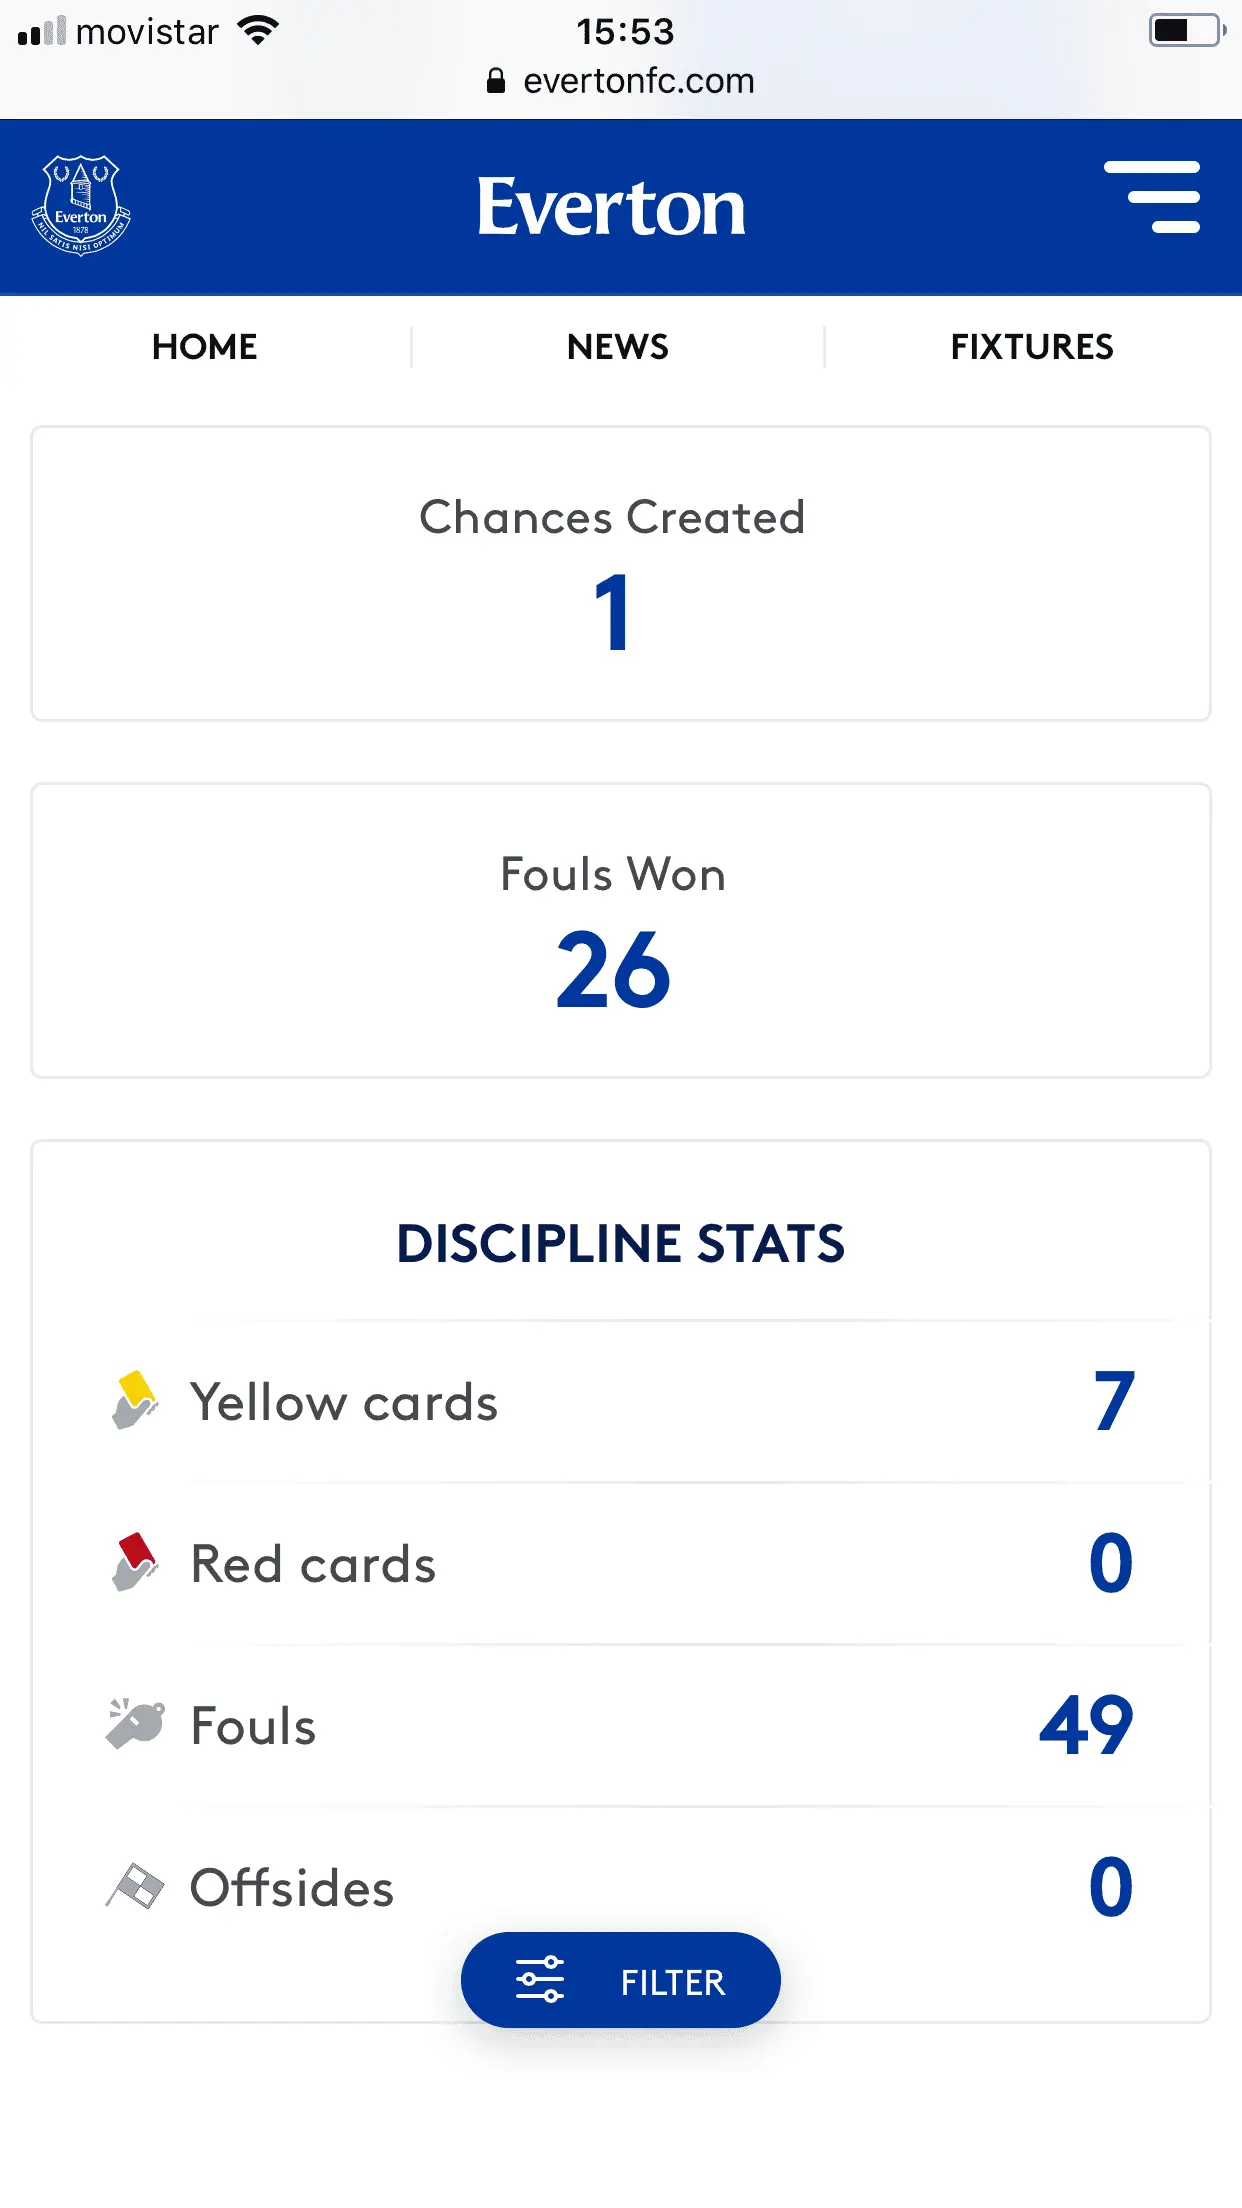This screenshot has width=1242, height=2208.
Task: Tap the Fouls count of 49
Action: 1086,1725
